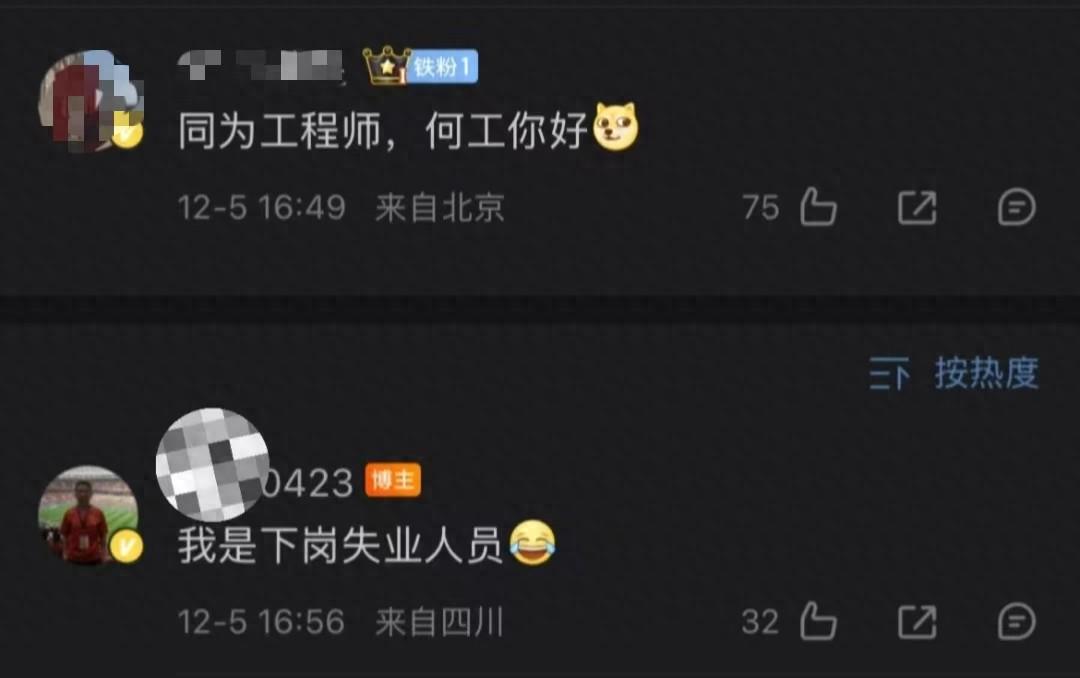1080x678 pixels.
Task: Tap the doge emoji in first comment
Action: [616, 127]
